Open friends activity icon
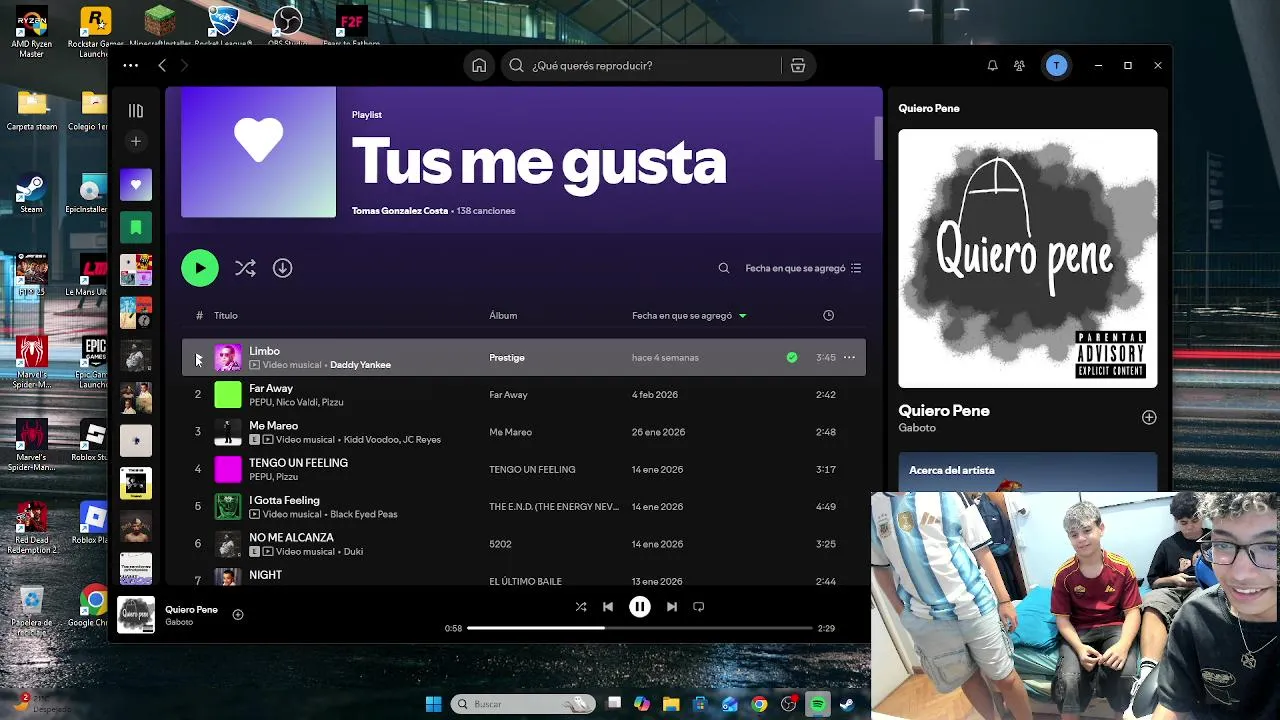 point(1019,65)
